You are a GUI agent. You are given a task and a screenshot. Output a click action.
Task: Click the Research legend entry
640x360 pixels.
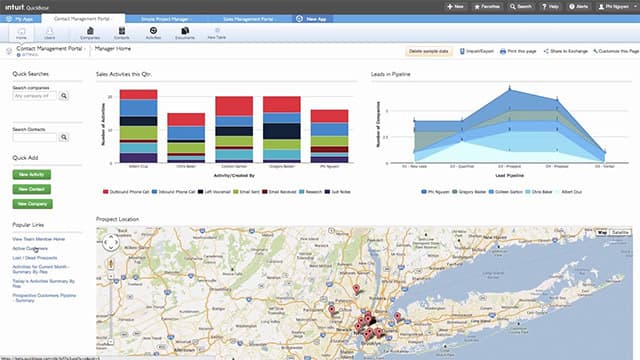(x=310, y=192)
